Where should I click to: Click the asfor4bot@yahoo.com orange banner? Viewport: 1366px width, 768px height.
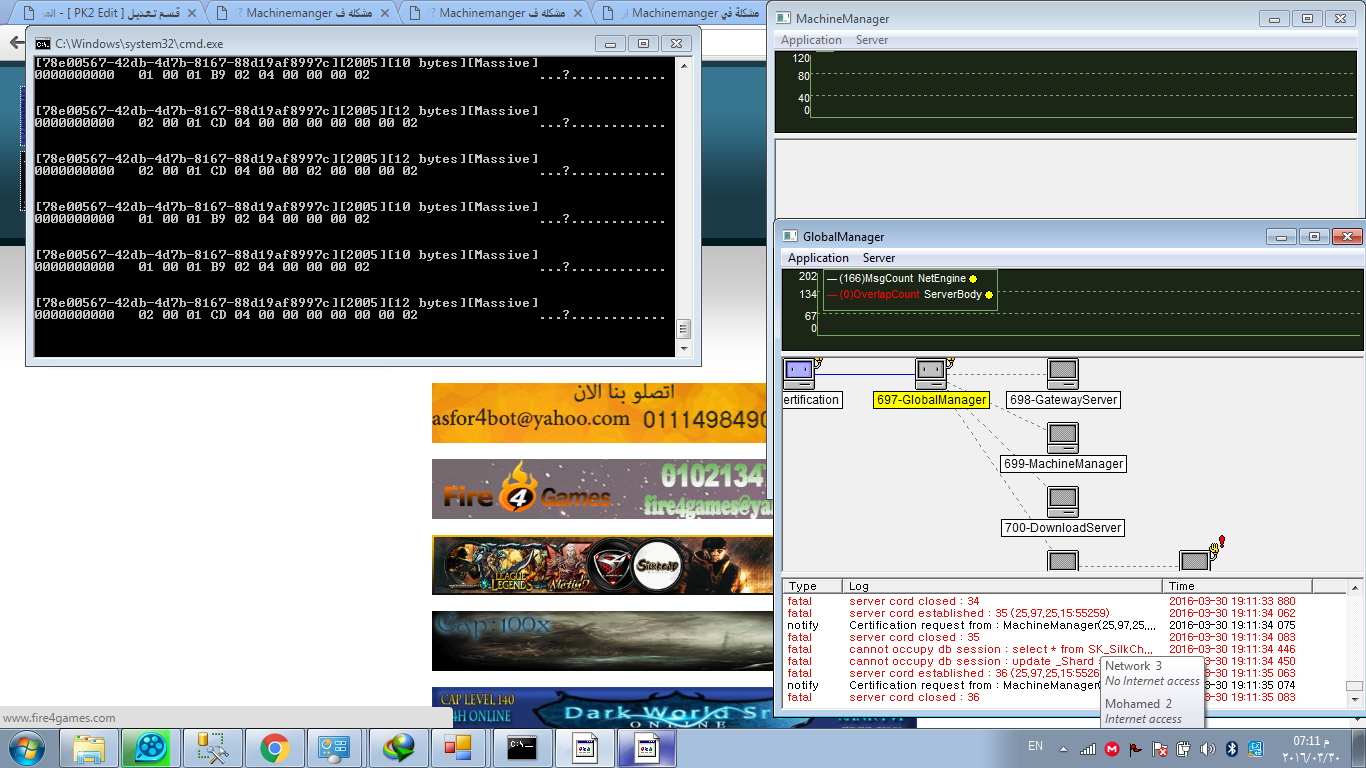(x=599, y=413)
